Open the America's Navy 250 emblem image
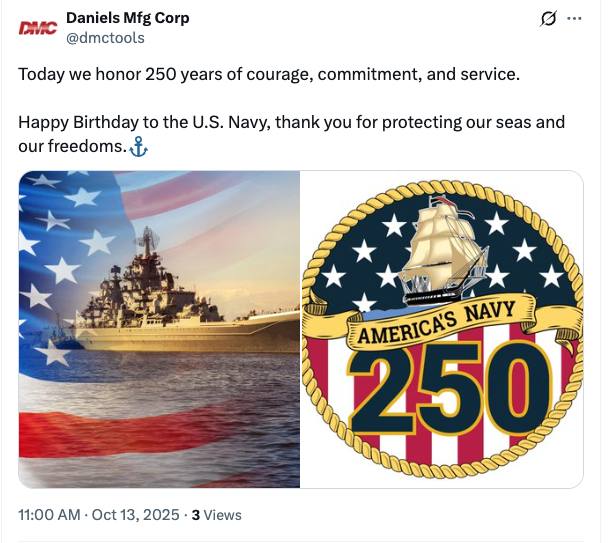Screen dimensions: 610x543 pos(442,329)
